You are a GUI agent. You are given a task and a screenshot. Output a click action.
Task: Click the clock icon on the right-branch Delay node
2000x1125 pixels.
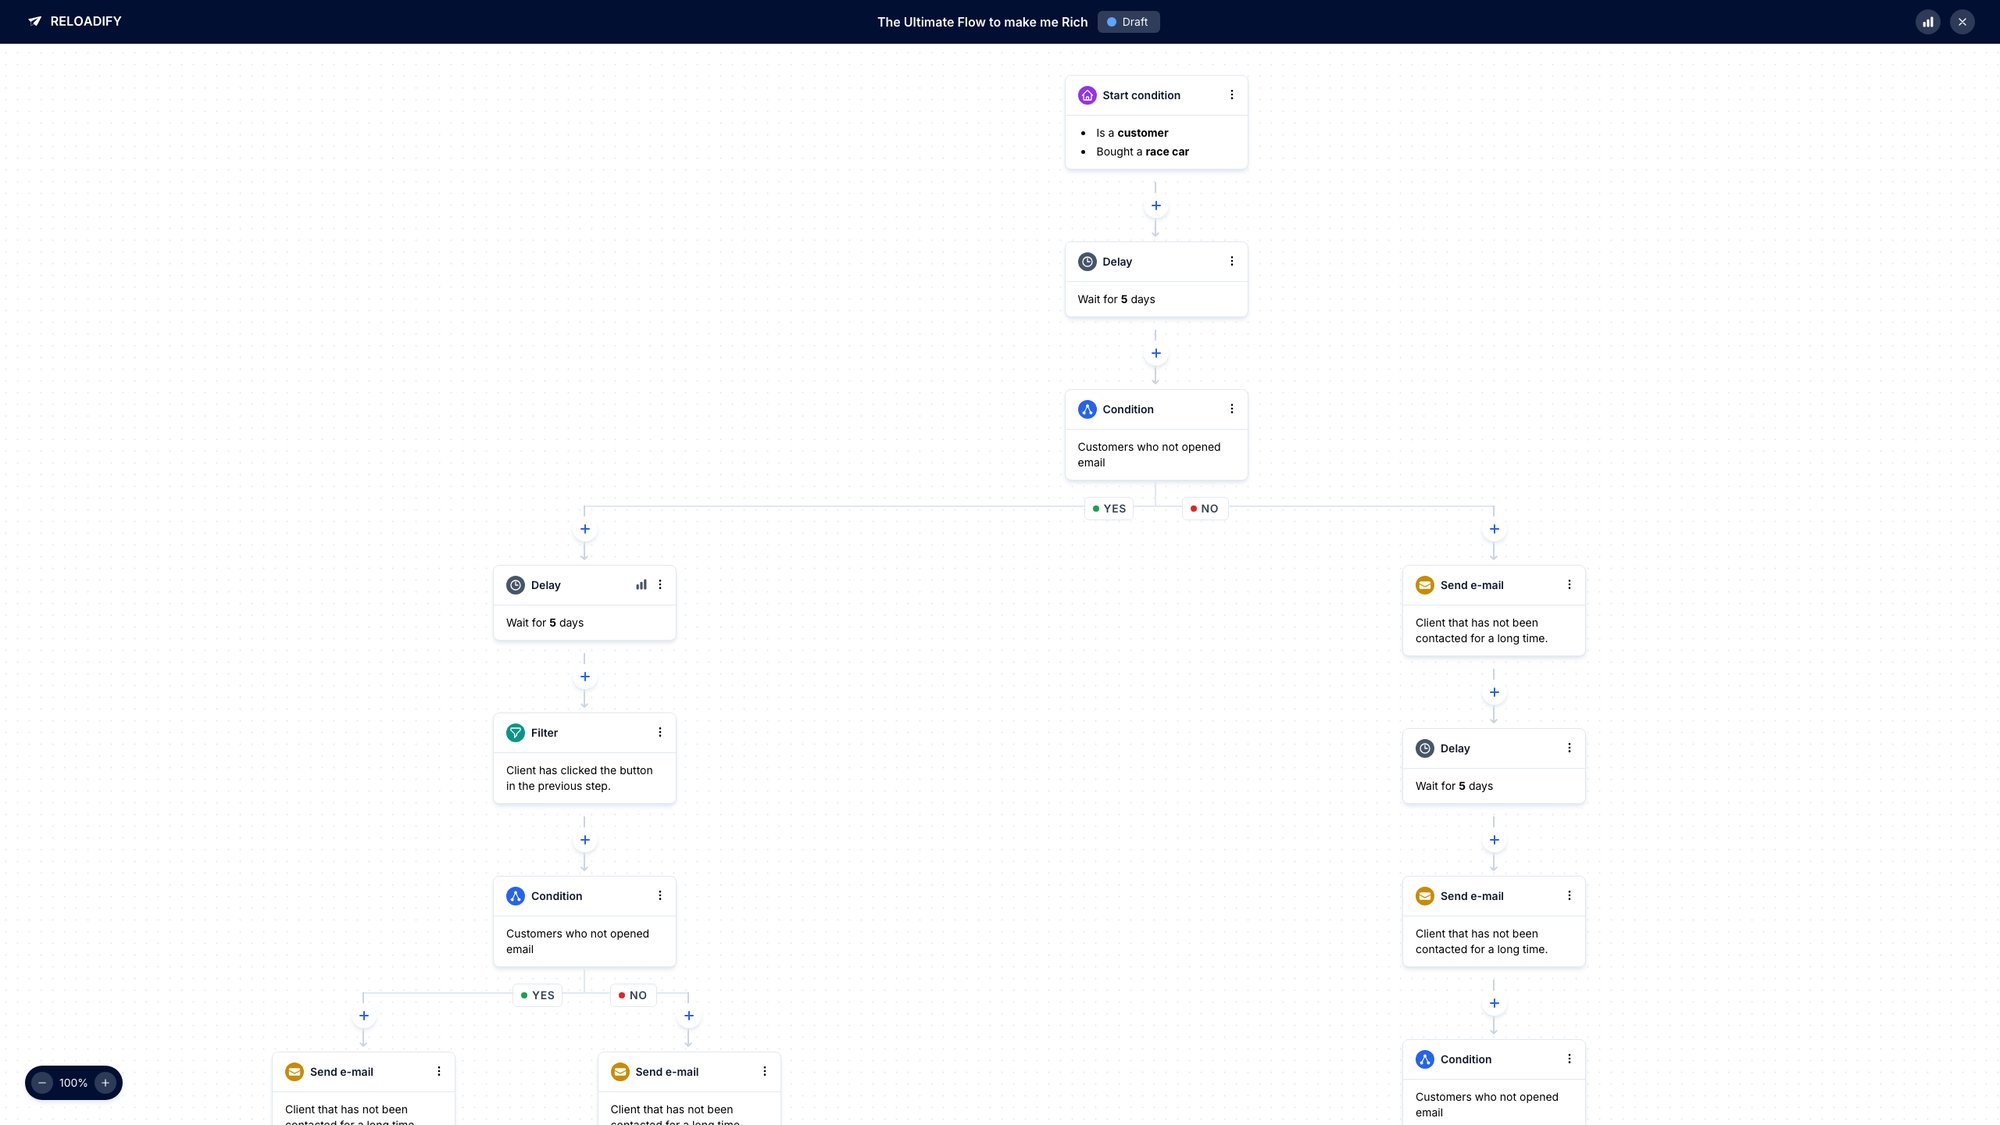click(1424, 748)
